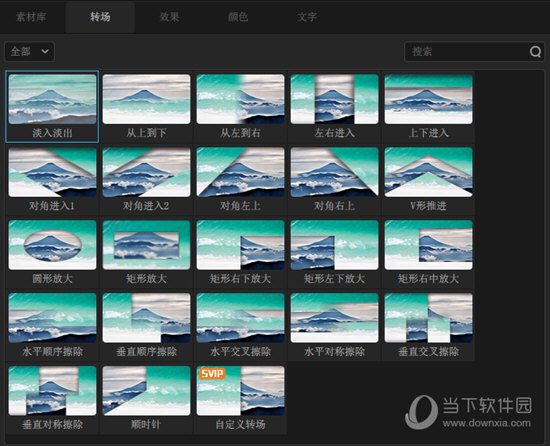Pick the 左右进入 transition thumbnail
The width and height of the screenshot is (550, 446).
334,99
